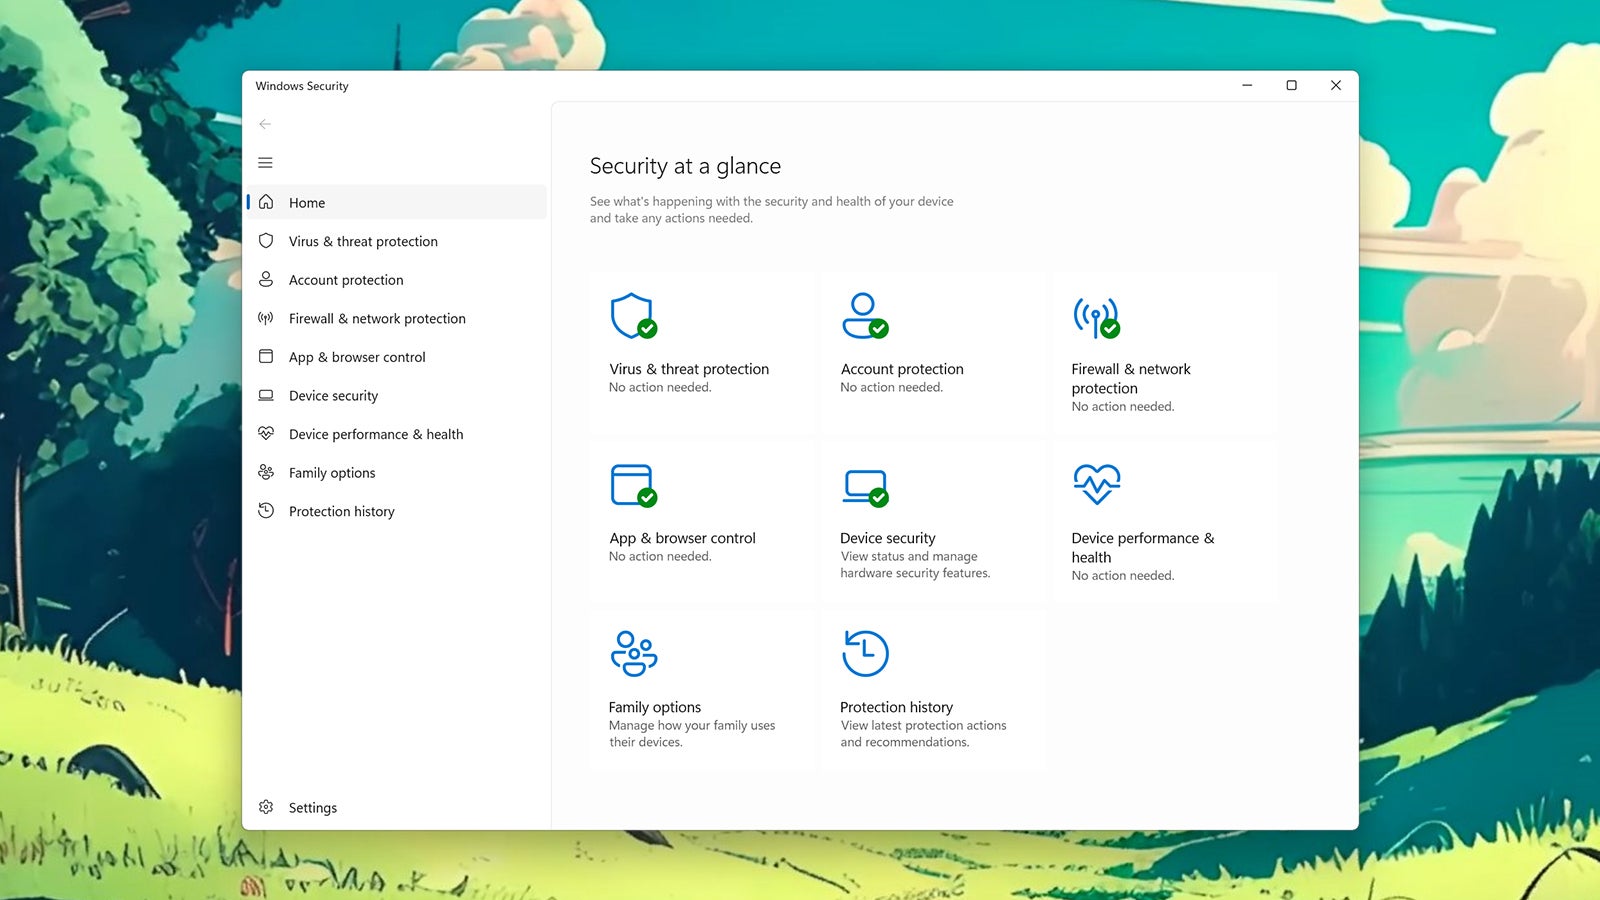Open the Settings gear at the bottom
This screenshot has width=1600, height=900.
coord(266,807)
